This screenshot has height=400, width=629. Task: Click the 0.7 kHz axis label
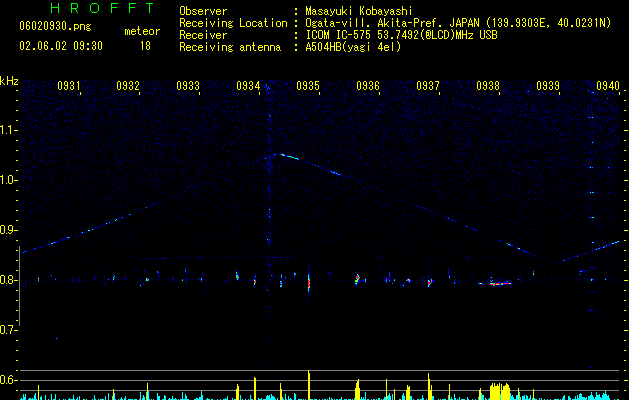click(9, 330)
